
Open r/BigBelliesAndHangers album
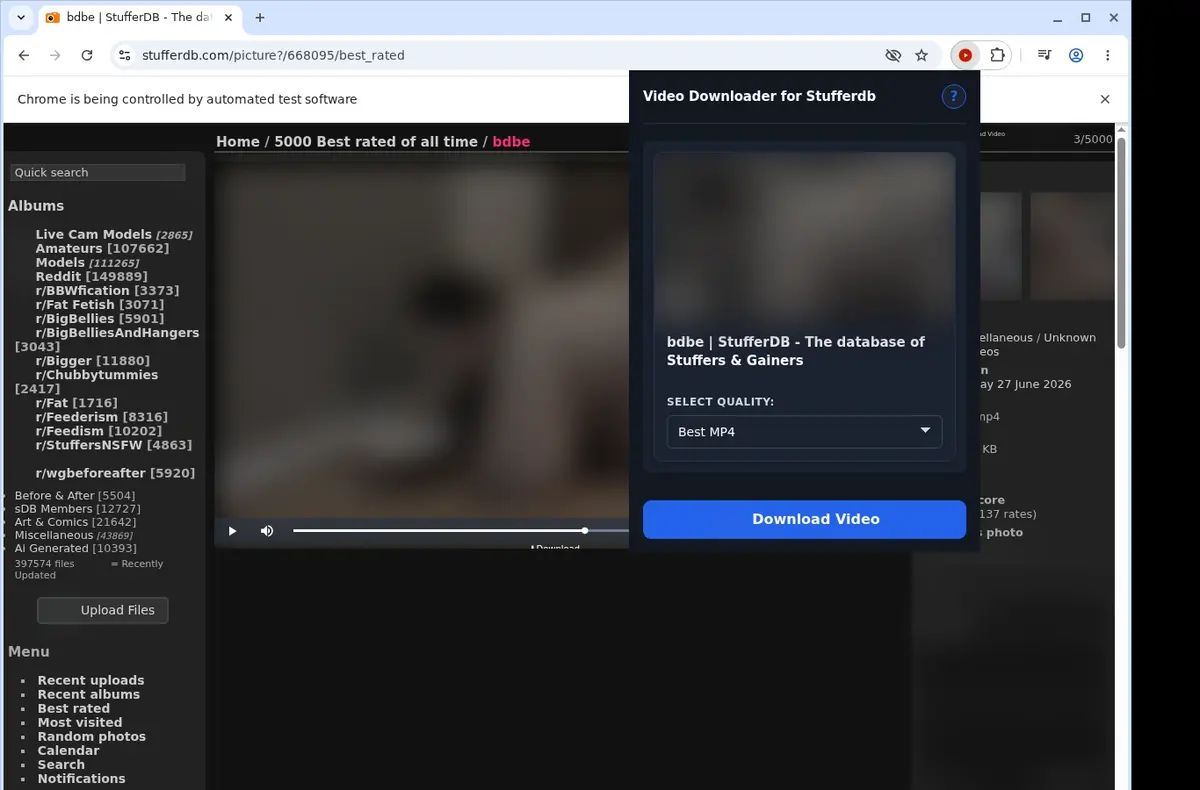[117, 332]
